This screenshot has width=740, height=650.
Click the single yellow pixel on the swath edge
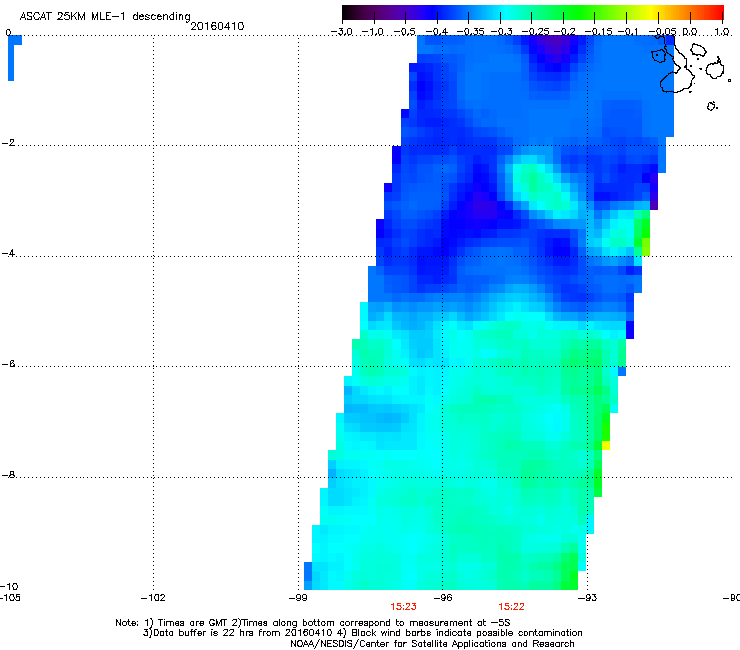[606, 445]
